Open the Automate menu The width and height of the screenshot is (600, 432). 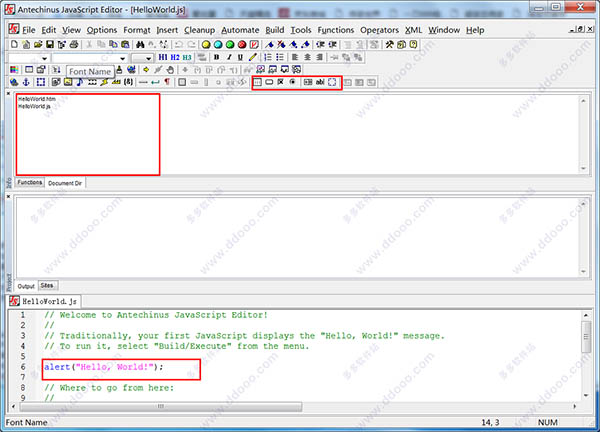[240, 30]
